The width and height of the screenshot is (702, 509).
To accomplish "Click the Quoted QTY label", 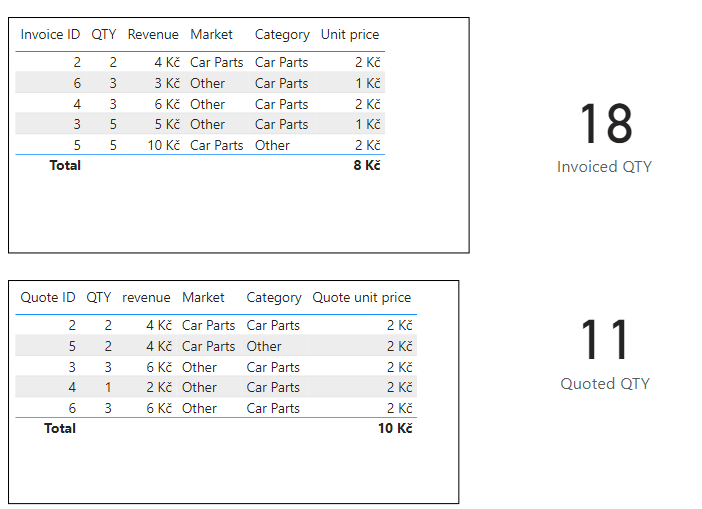I will tap(605, 384).
